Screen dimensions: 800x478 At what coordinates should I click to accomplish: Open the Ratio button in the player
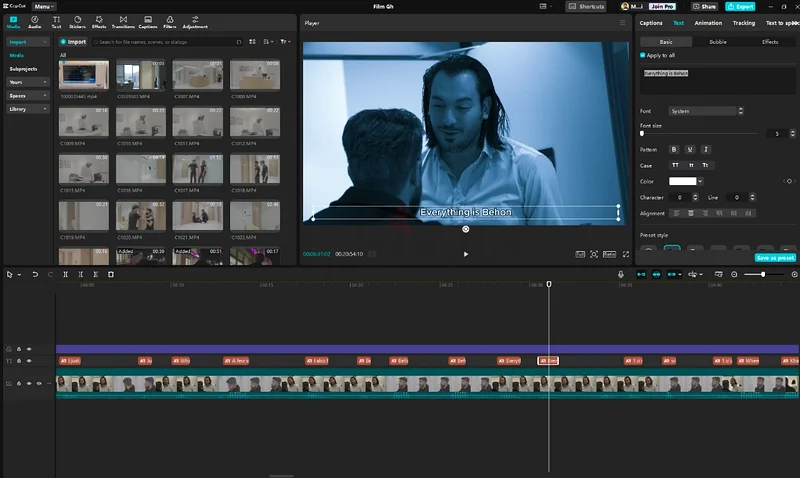tap(609, 254)
